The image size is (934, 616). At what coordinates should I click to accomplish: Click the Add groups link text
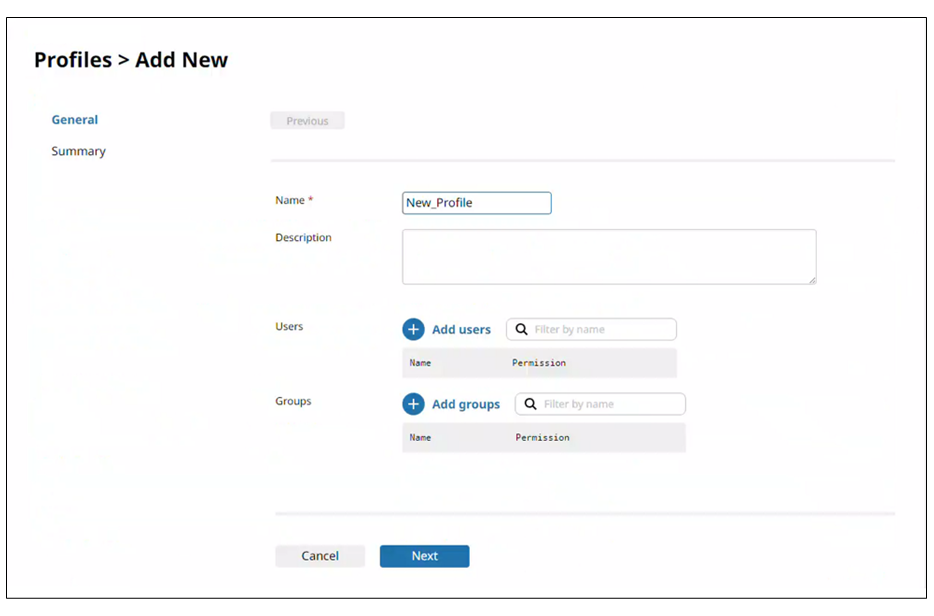coord(465,404)
